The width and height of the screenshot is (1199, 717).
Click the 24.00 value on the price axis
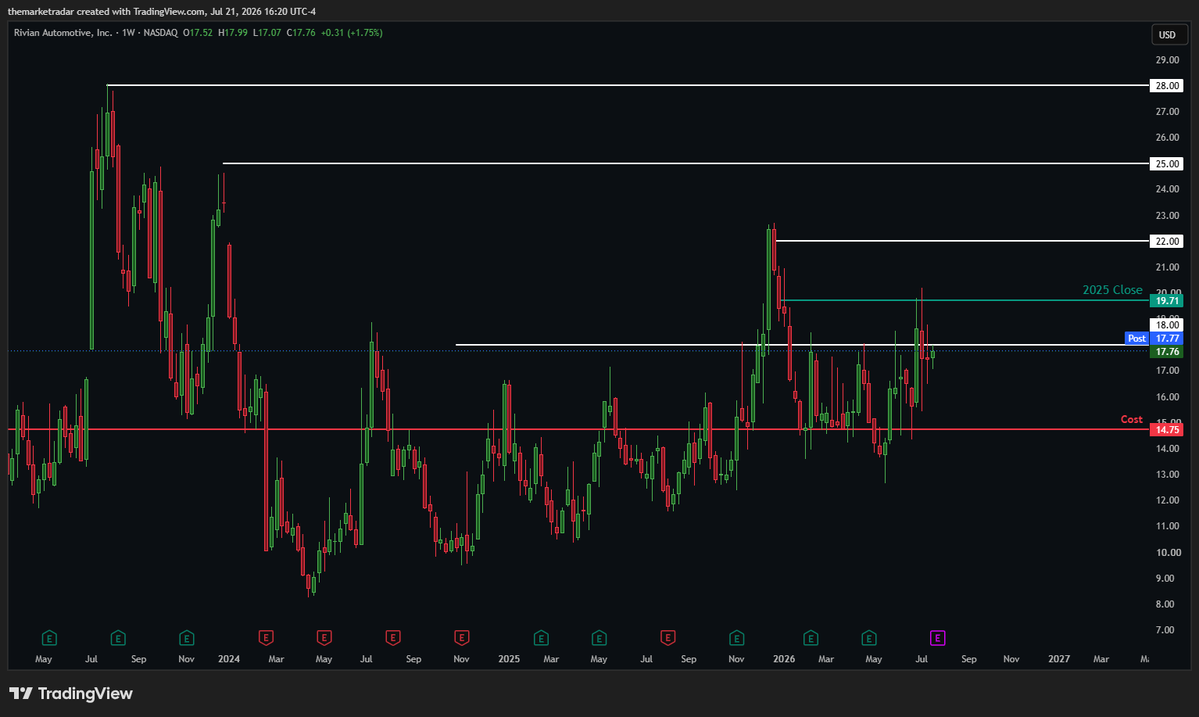pos(1167,190)
